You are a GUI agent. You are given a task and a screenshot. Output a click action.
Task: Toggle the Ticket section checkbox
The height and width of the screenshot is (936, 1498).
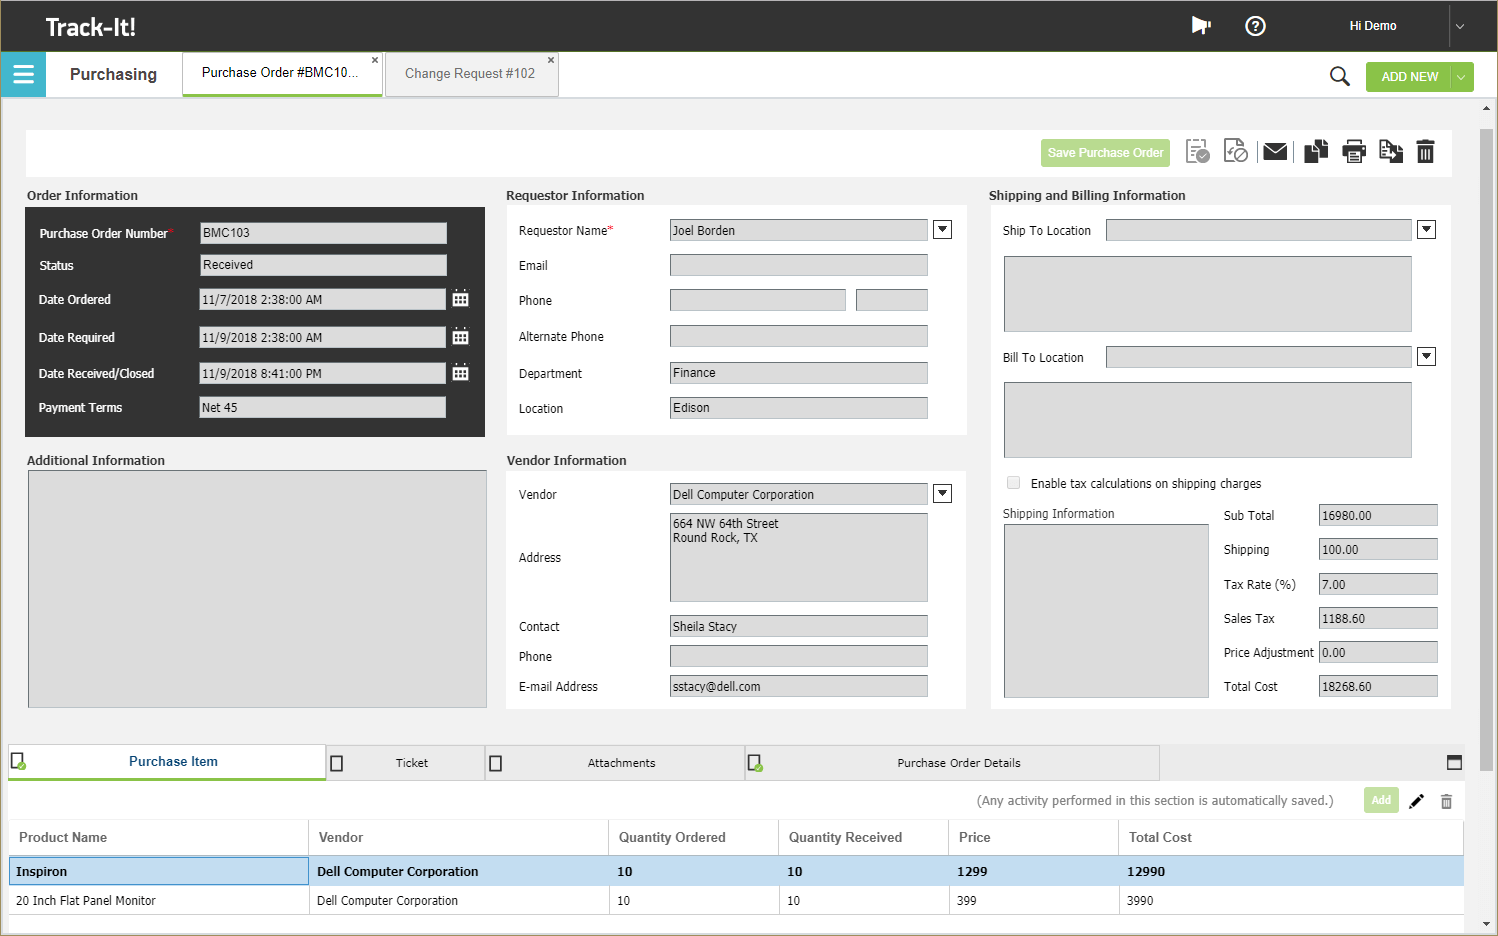tap(337, 762)
